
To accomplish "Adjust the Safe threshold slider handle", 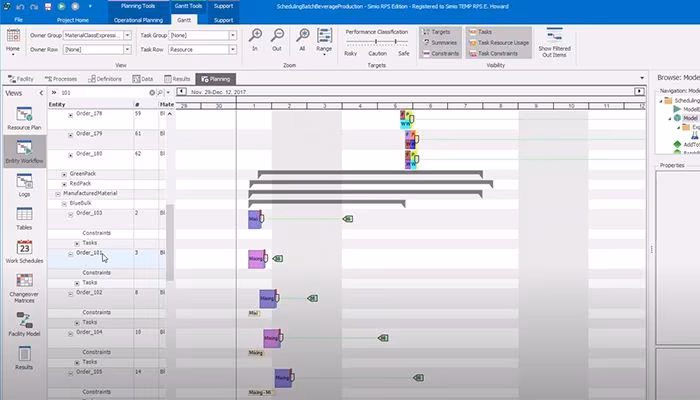I will pos(396,42).
